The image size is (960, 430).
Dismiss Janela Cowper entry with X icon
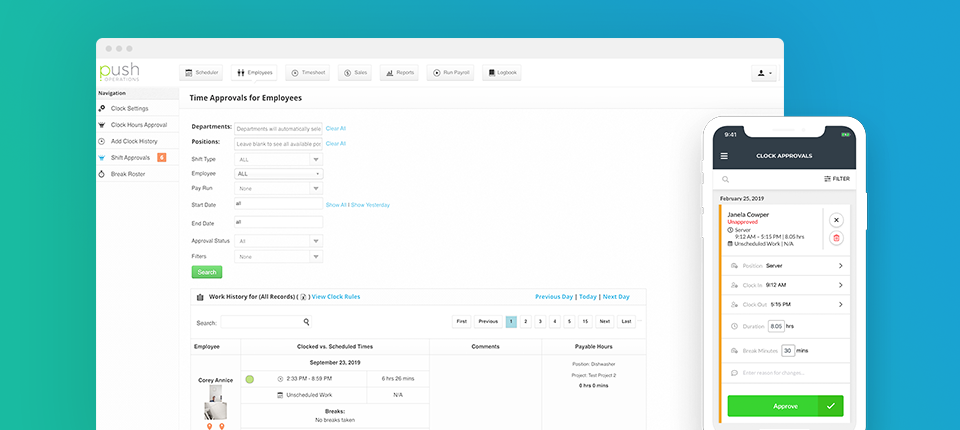click(836, 220)
